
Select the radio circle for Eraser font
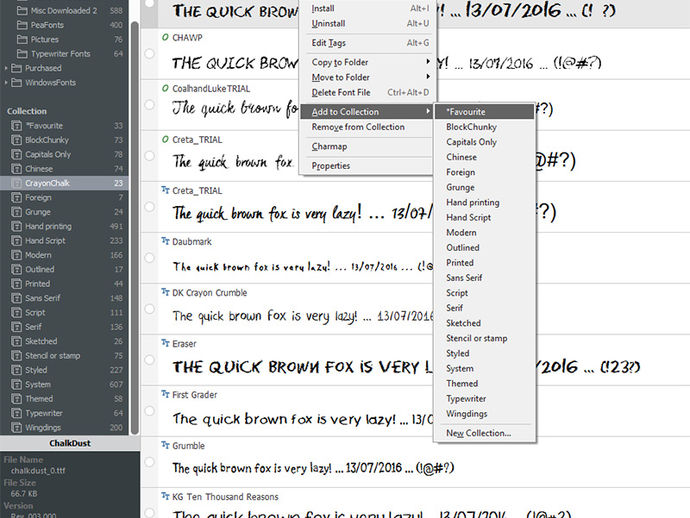coord(149,360)
